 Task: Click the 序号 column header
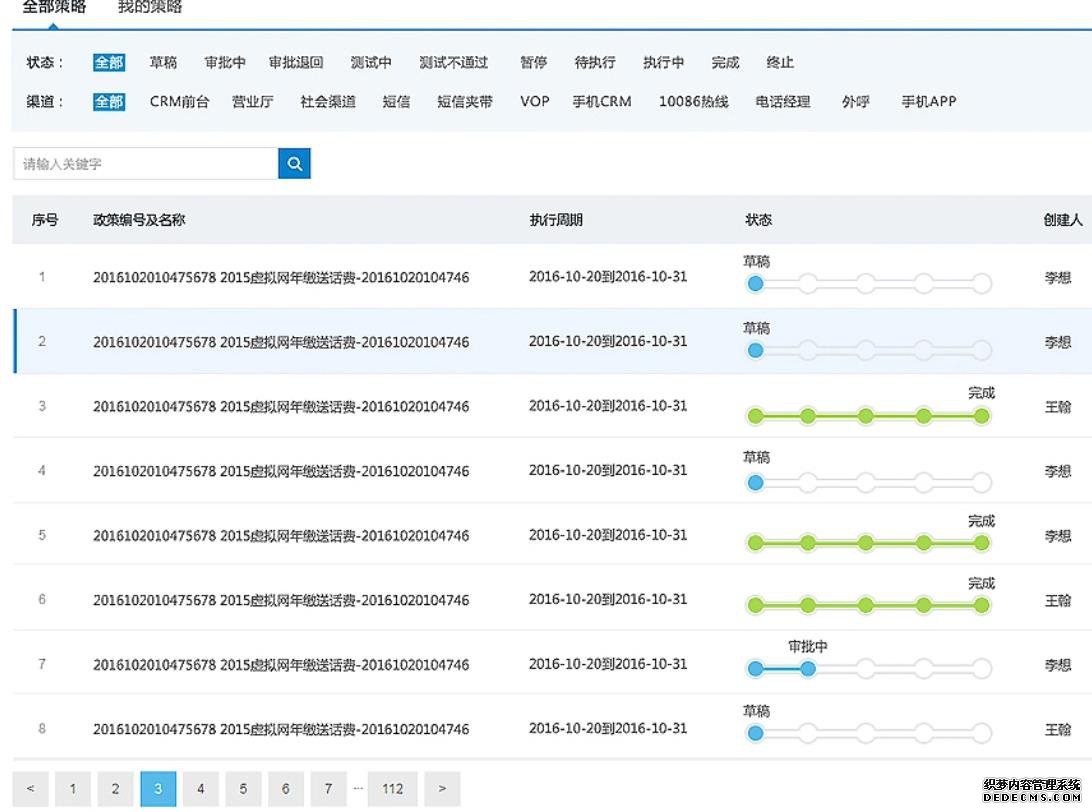(x=45, y=220)
